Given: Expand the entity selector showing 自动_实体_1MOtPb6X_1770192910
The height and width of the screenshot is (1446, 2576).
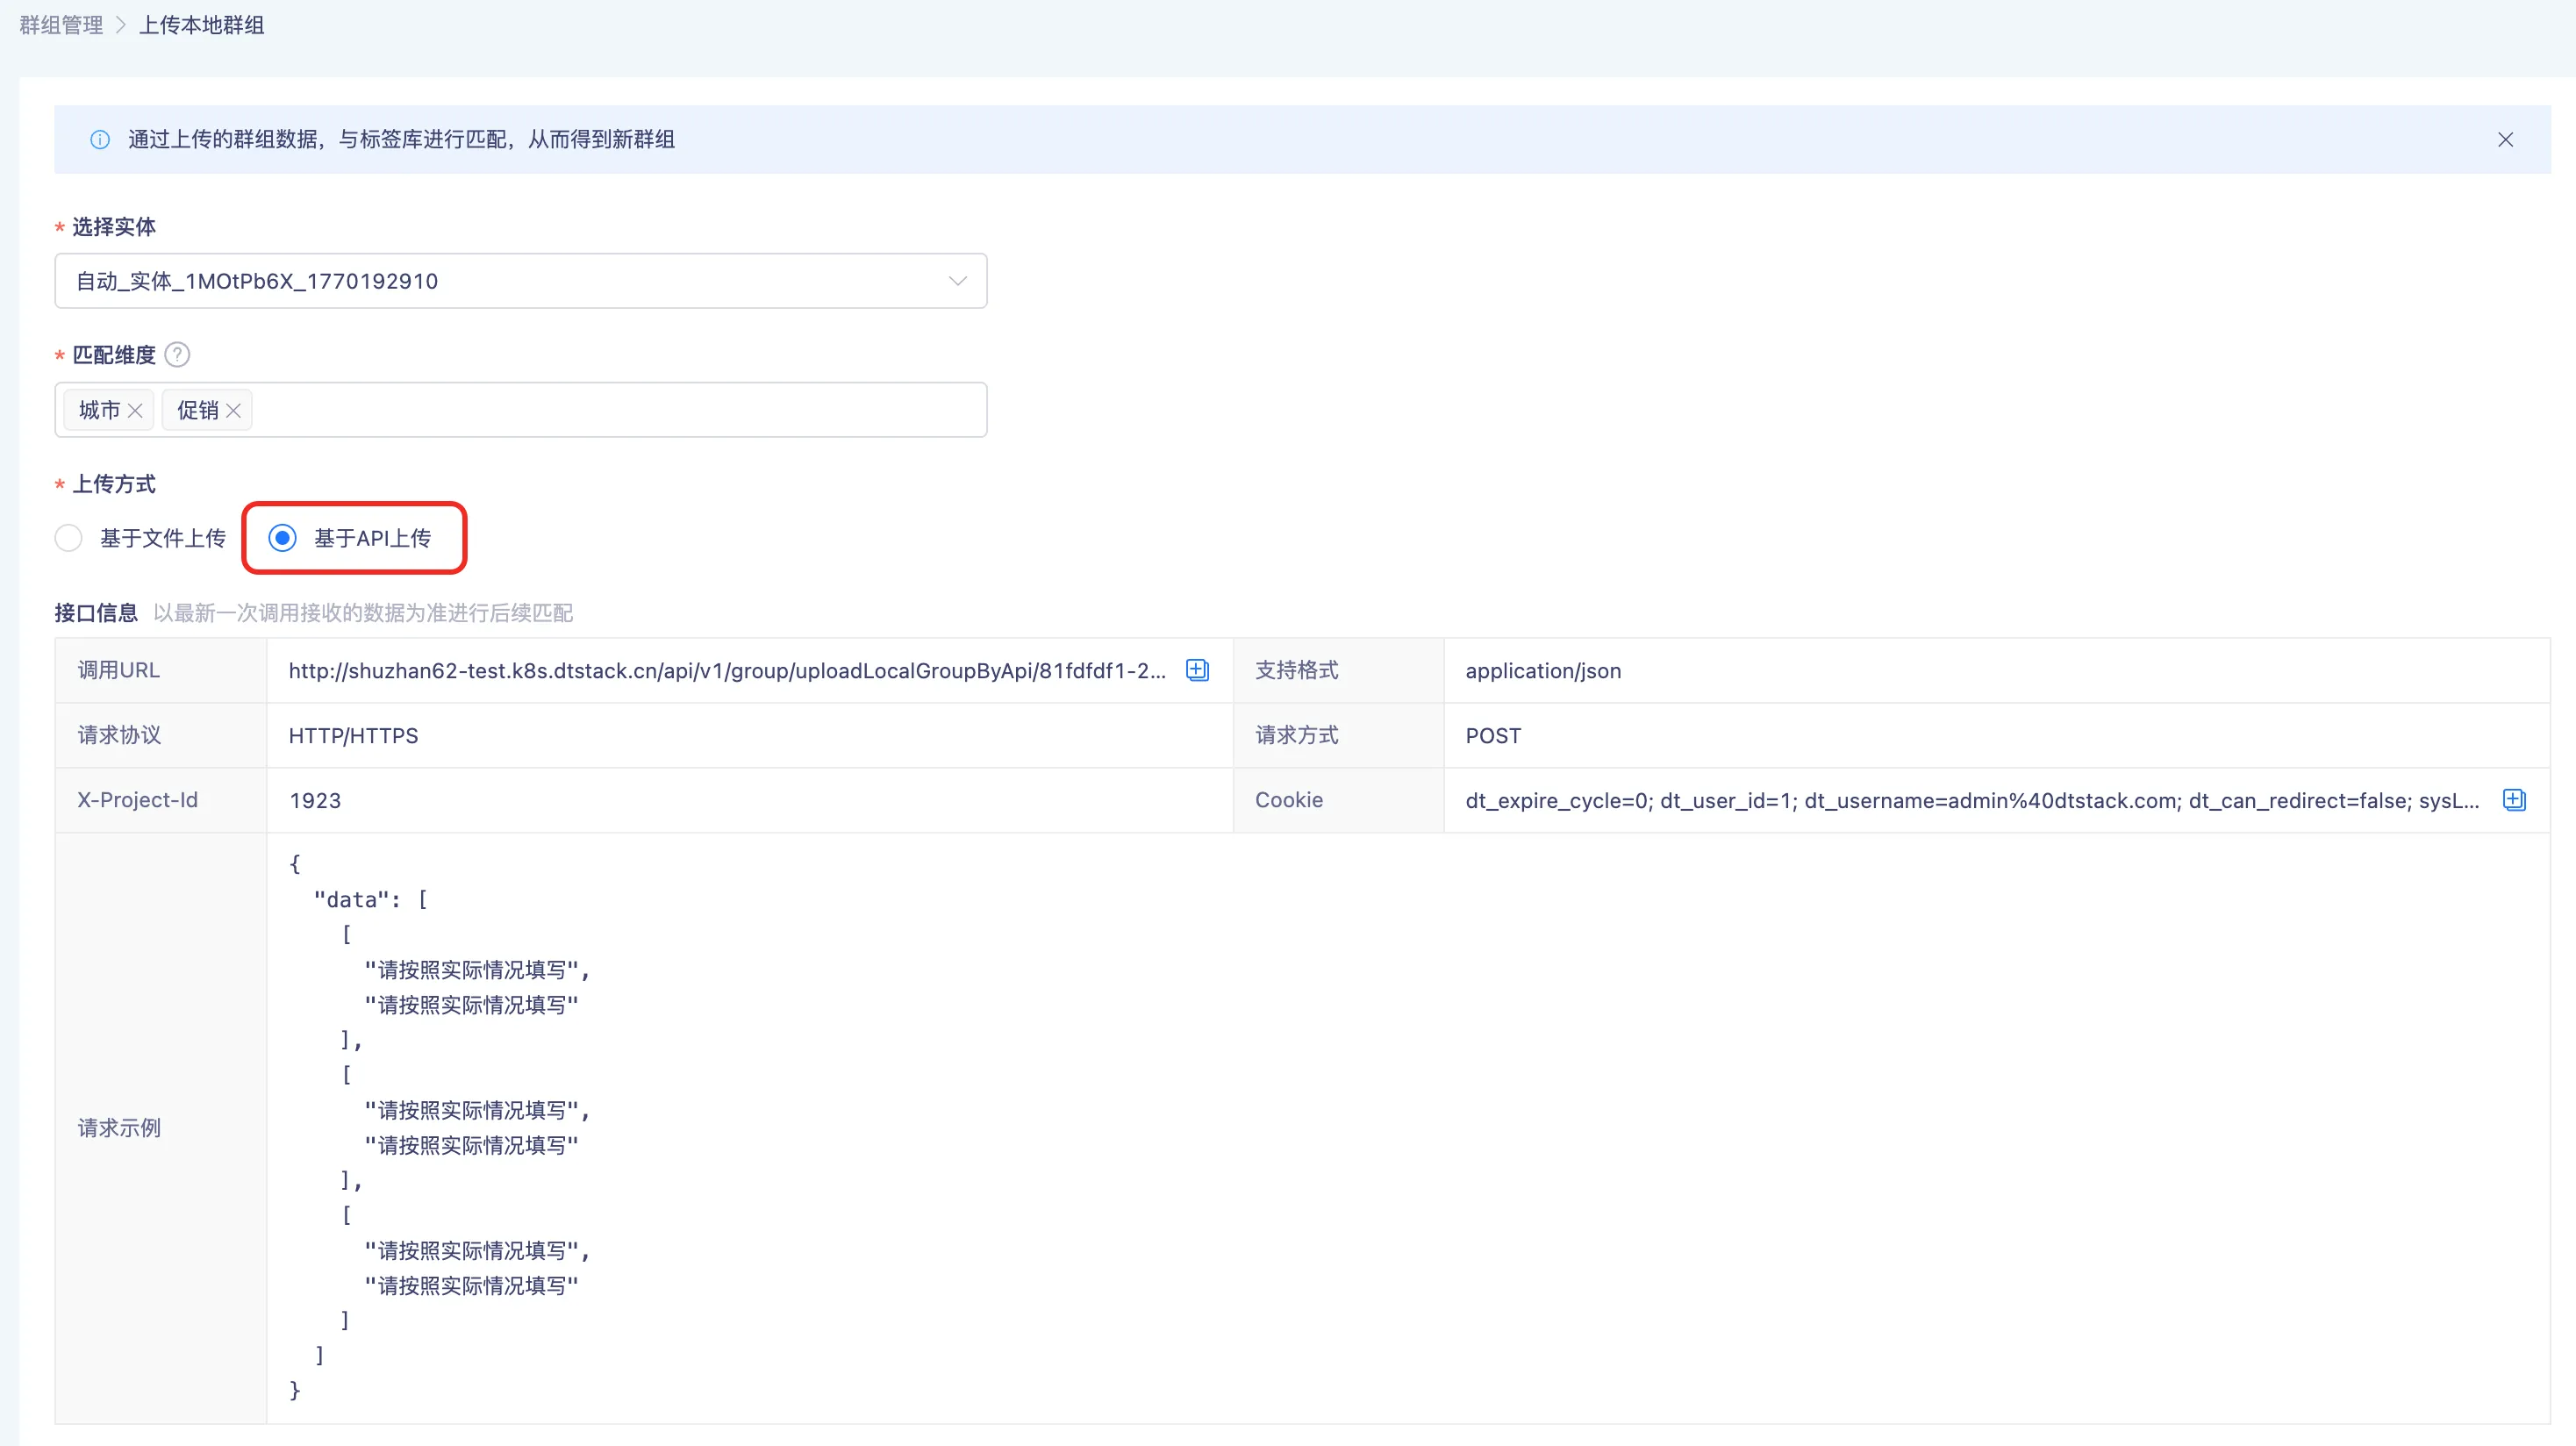Looking at the screenshot, I should click(x=521, y=281).
